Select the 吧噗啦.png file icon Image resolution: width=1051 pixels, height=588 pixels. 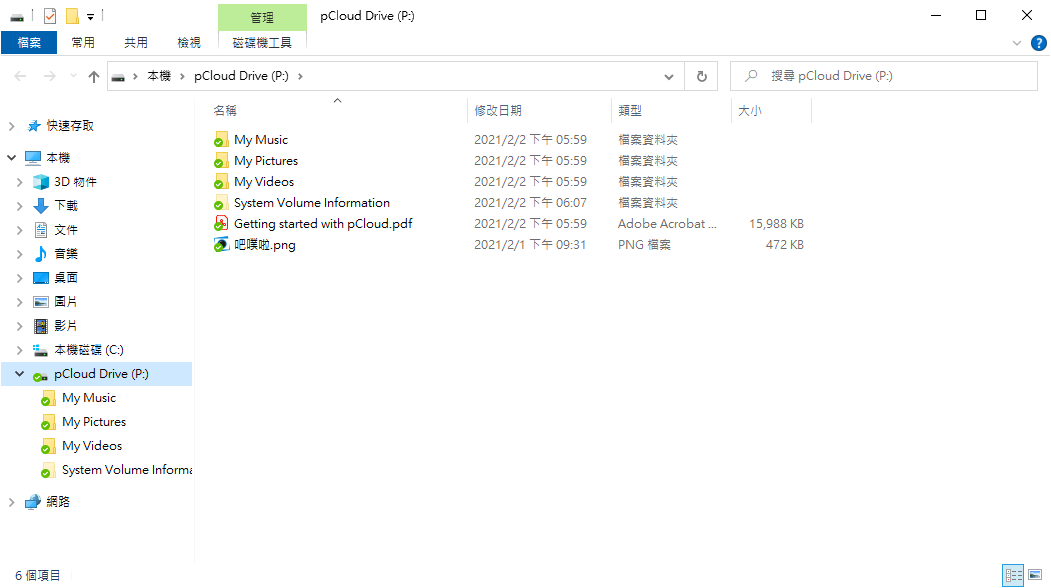[221, 245]
